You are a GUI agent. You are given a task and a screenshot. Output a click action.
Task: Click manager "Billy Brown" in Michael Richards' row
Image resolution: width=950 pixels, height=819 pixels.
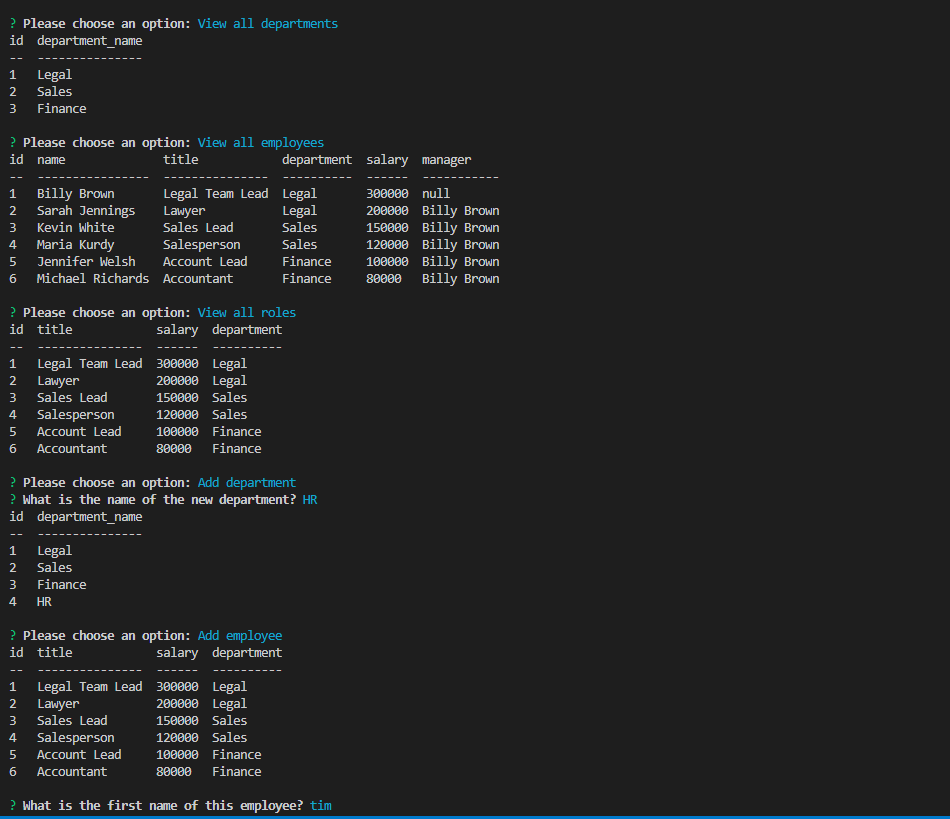tap(460, 279)
